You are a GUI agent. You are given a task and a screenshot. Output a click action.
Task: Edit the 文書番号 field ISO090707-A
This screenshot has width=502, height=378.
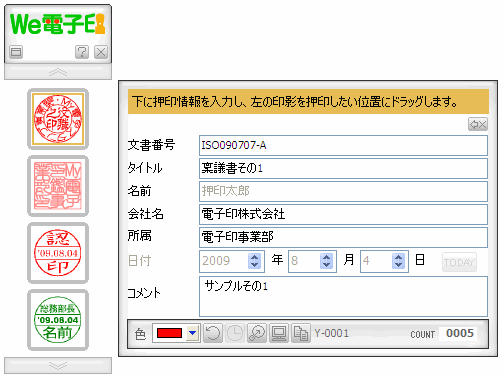343,145
